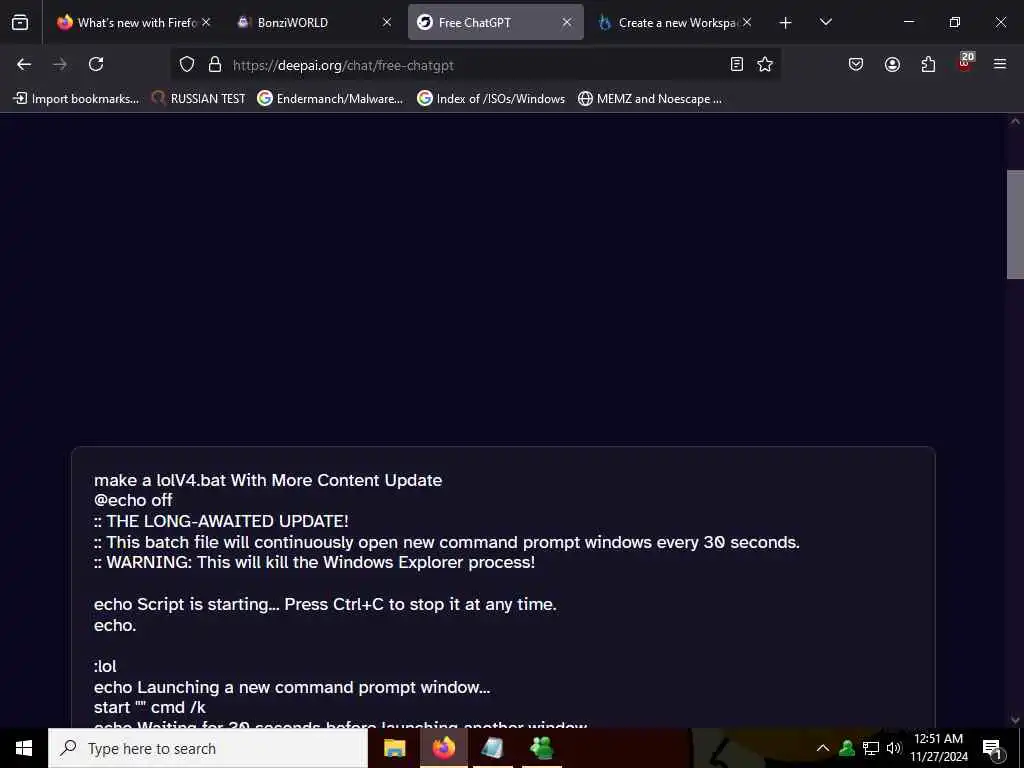Close the Free ChatGPT tab
This screenshot has height=768, width=1024.
(567, 22)
